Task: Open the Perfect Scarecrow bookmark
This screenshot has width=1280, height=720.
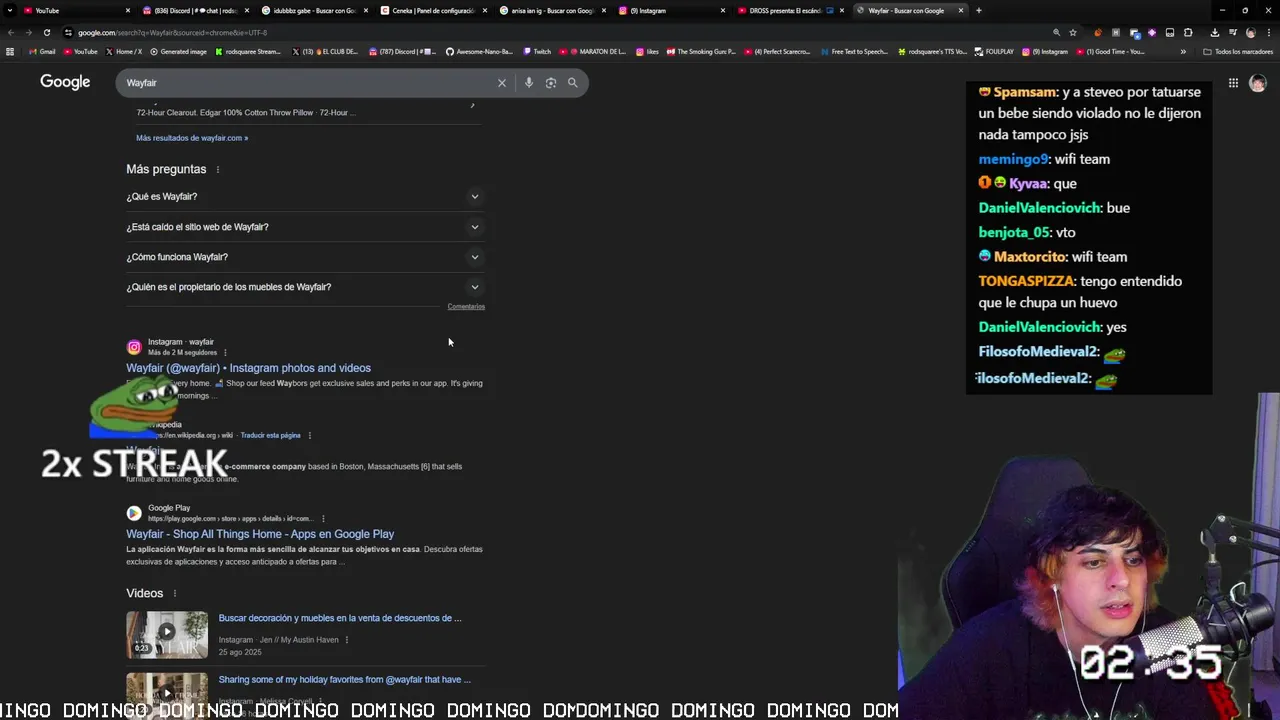Action: 777,51
